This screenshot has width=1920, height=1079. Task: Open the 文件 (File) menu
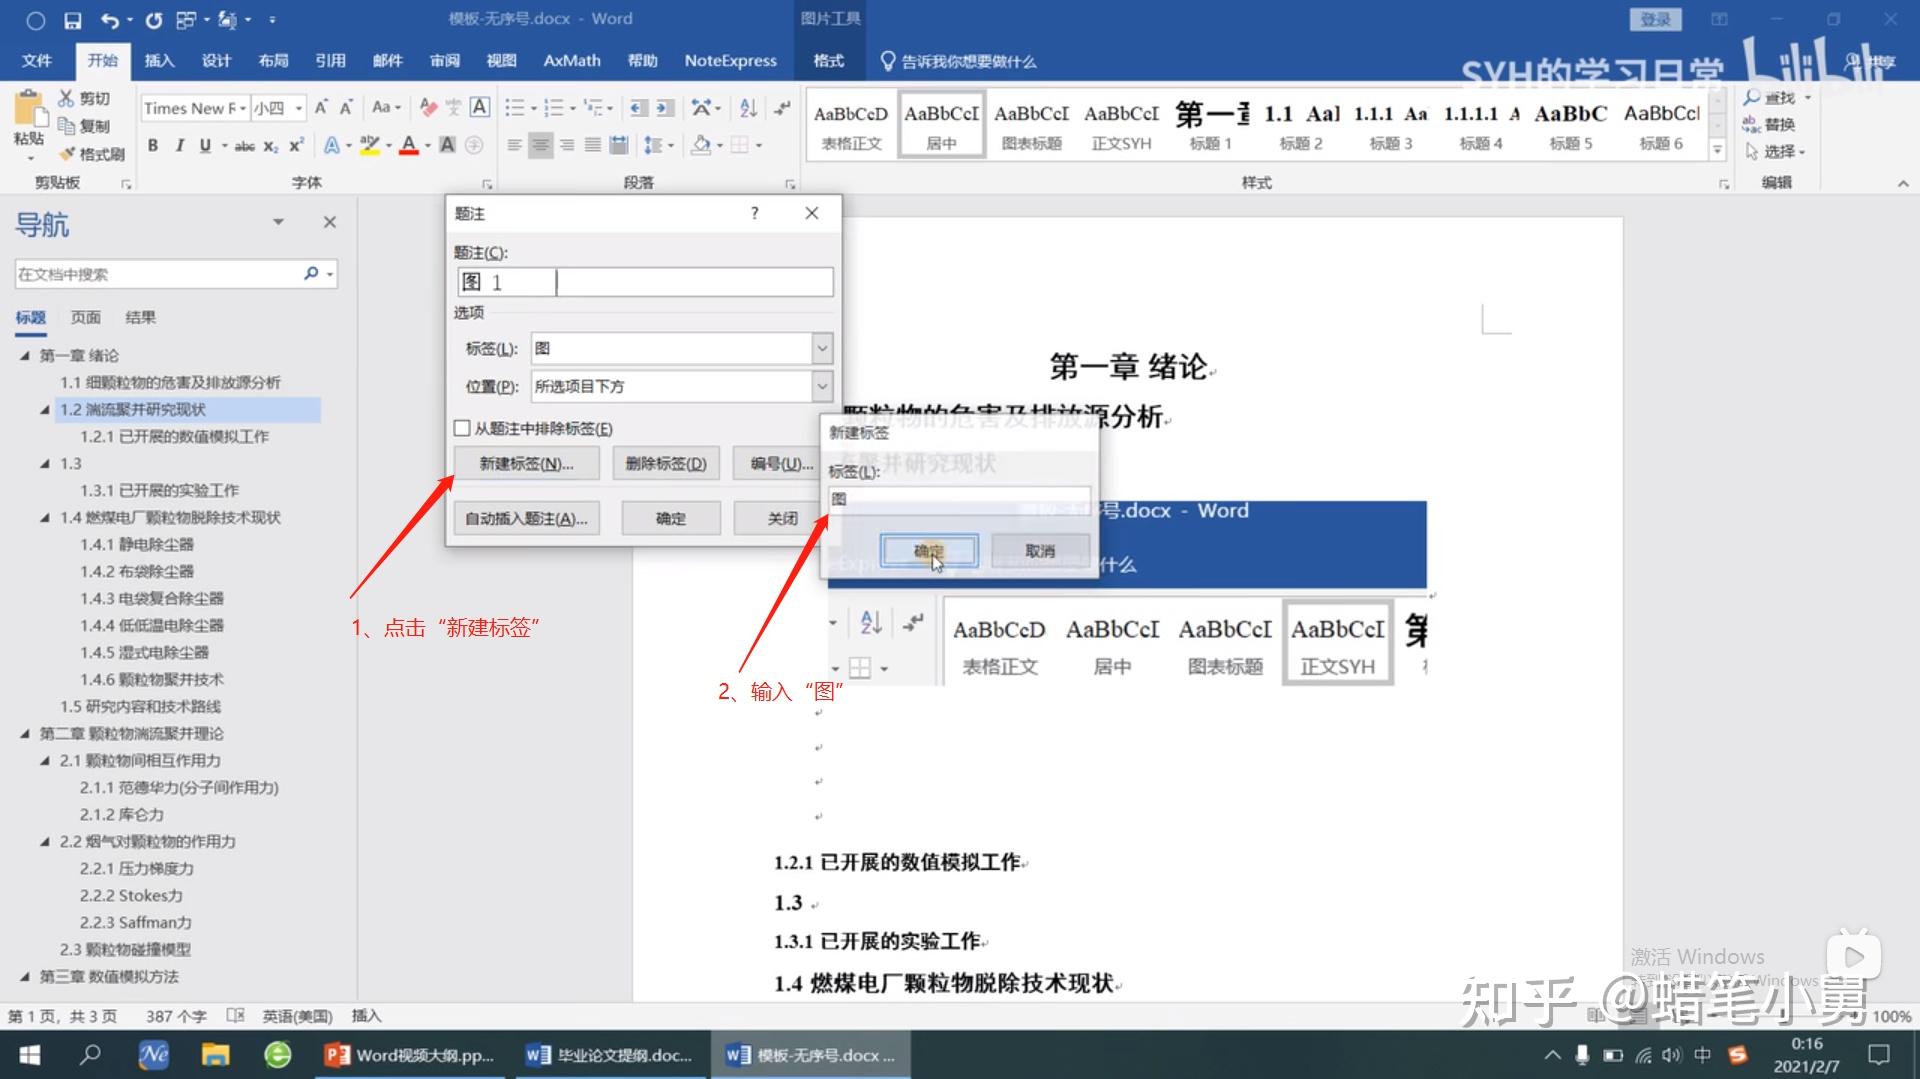pos(37,61)
